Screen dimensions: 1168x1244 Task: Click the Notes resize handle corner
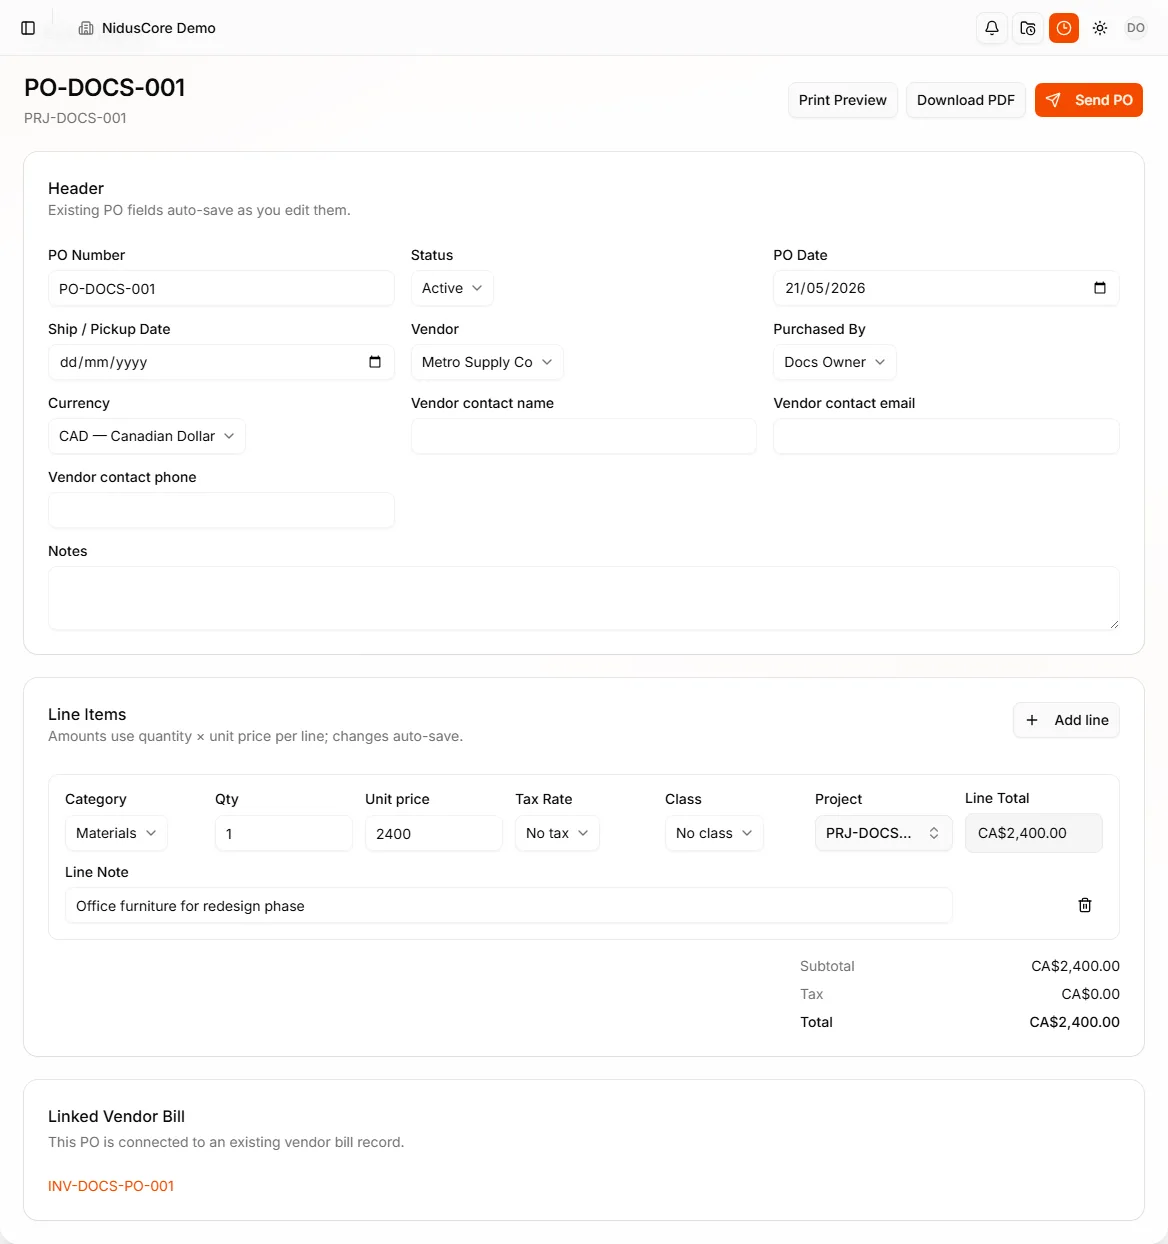(x=1113, y=624)
